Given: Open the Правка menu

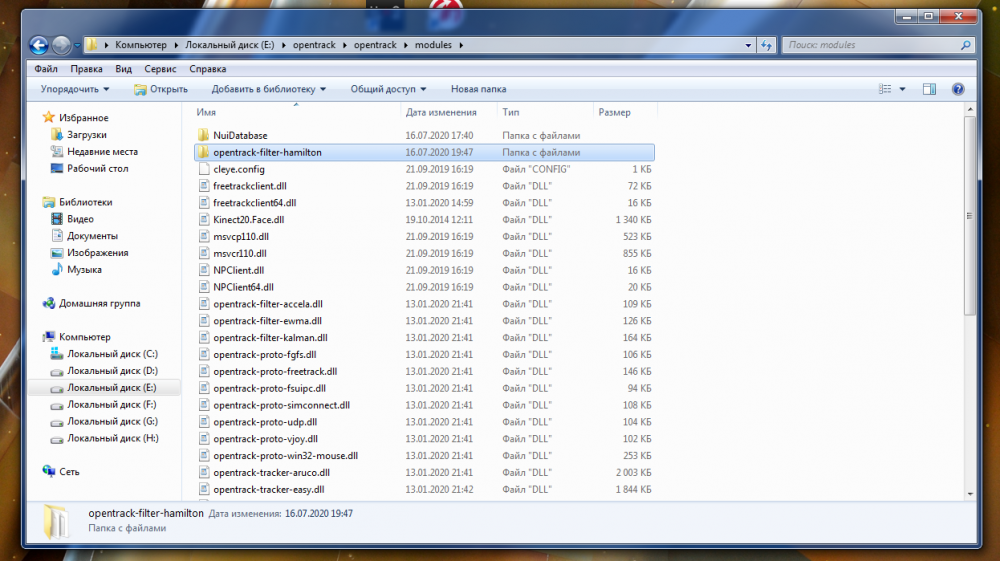Looking at the screenshot, I should [x=86, y=69].
